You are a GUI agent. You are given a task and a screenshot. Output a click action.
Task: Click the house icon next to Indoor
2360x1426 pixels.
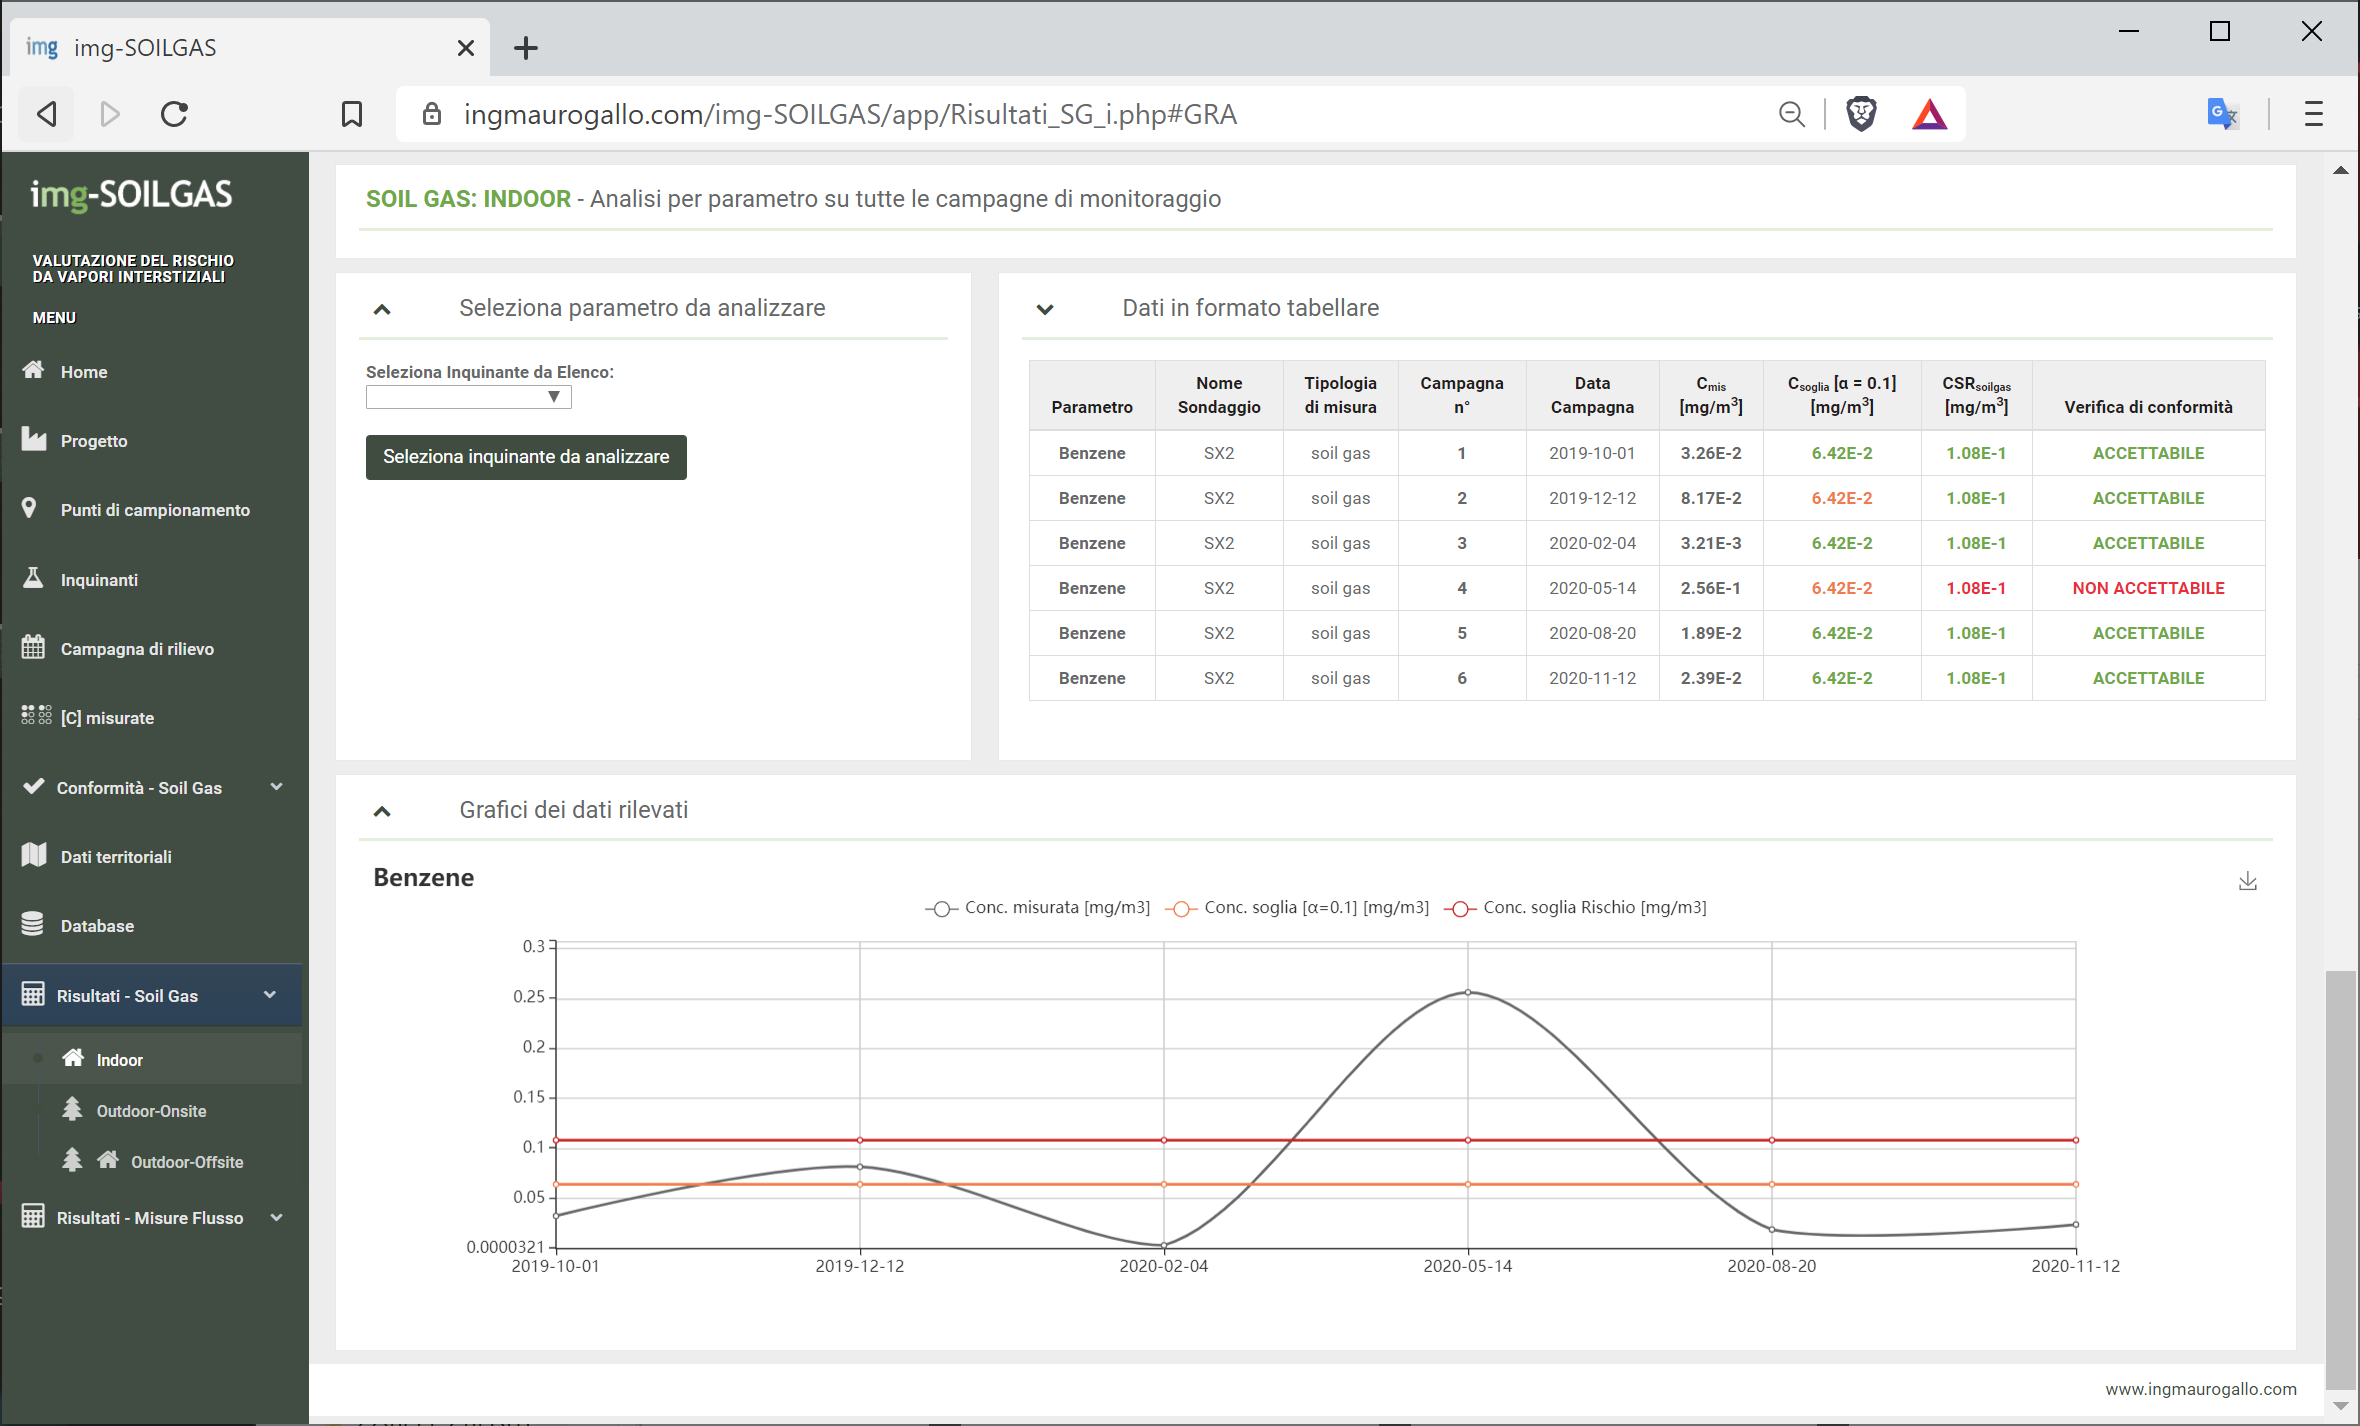(73, 1058)
